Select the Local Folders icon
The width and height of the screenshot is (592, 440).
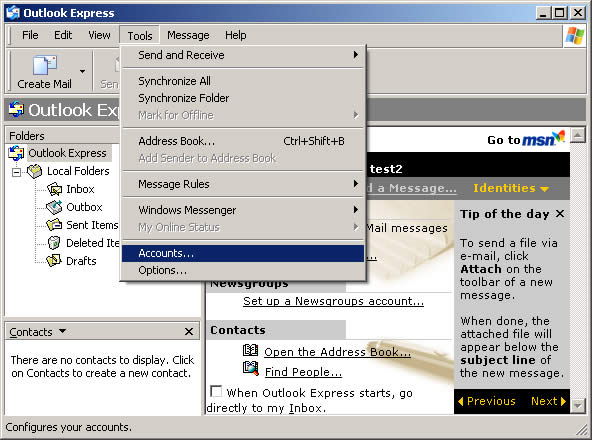coord(34,171)
